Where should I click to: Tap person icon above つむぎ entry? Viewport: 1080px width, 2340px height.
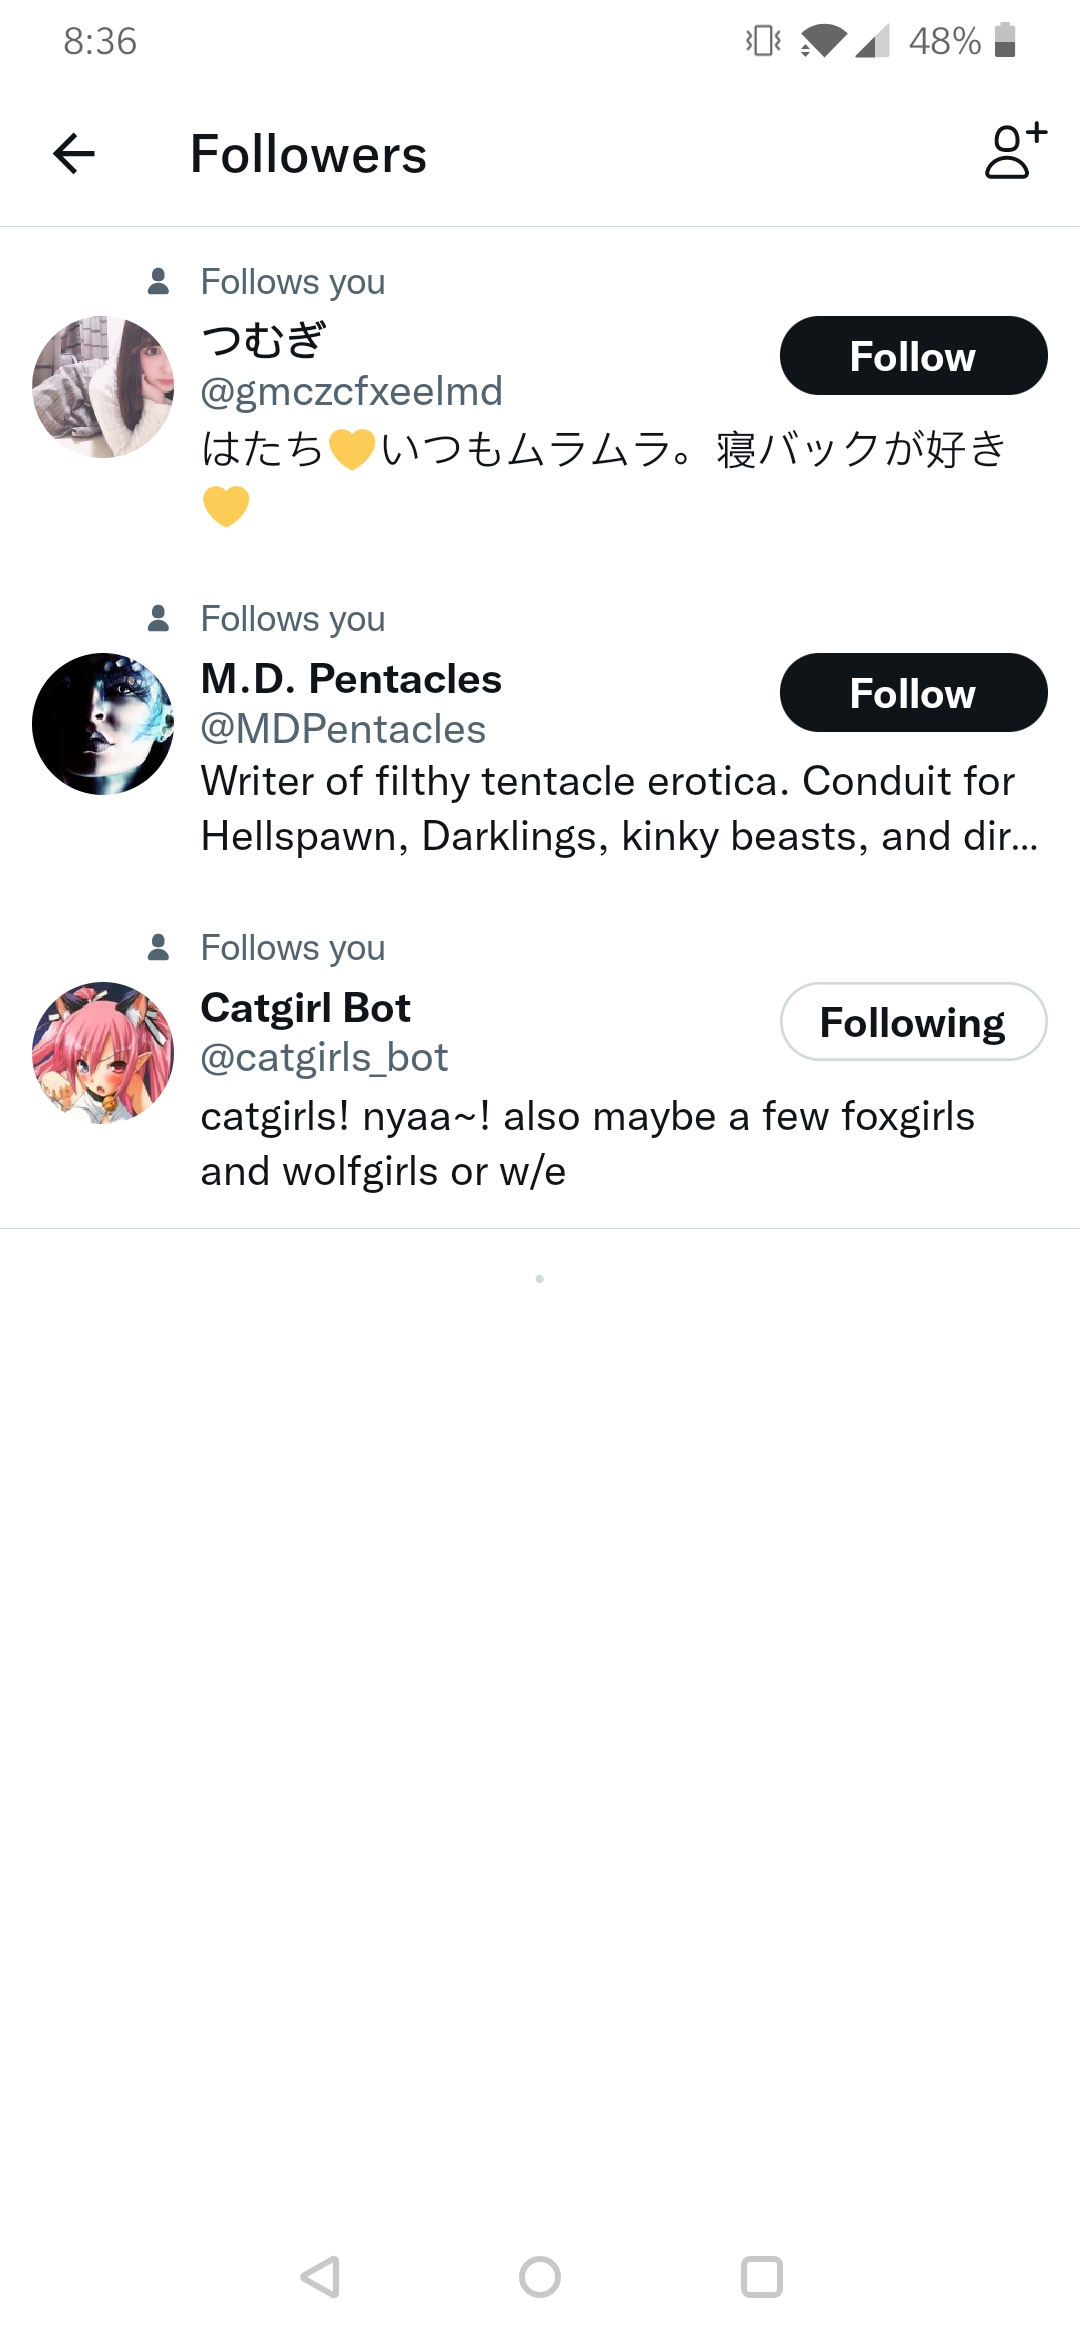(158, 281)
